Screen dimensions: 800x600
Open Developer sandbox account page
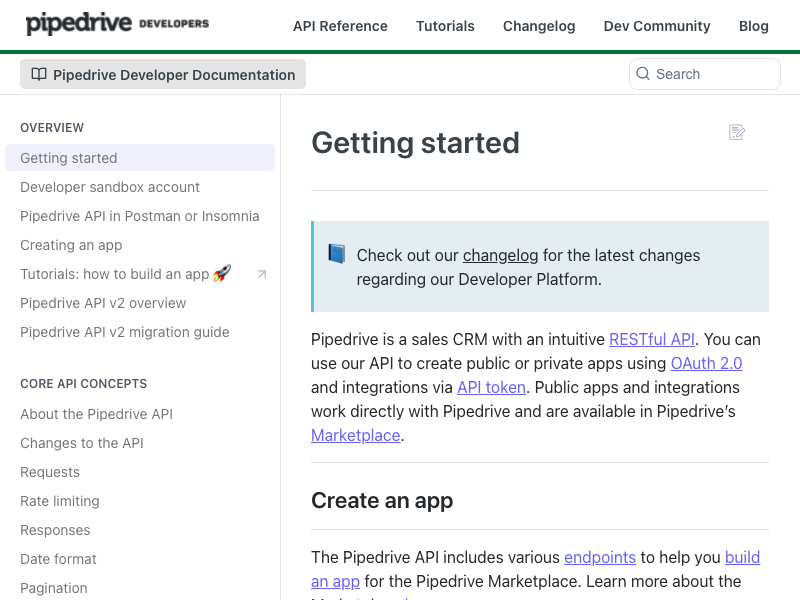tap(110, 187)
